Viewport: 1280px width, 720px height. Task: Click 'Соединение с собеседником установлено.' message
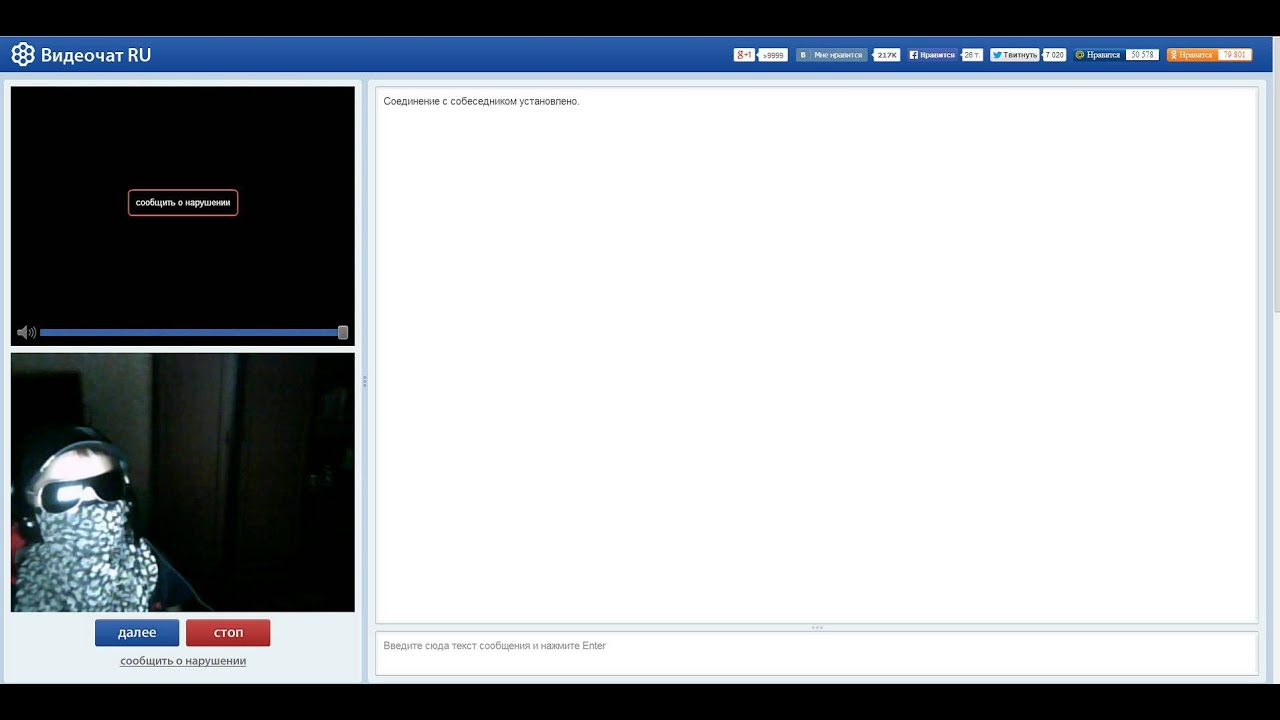click(x=481, y=101)
